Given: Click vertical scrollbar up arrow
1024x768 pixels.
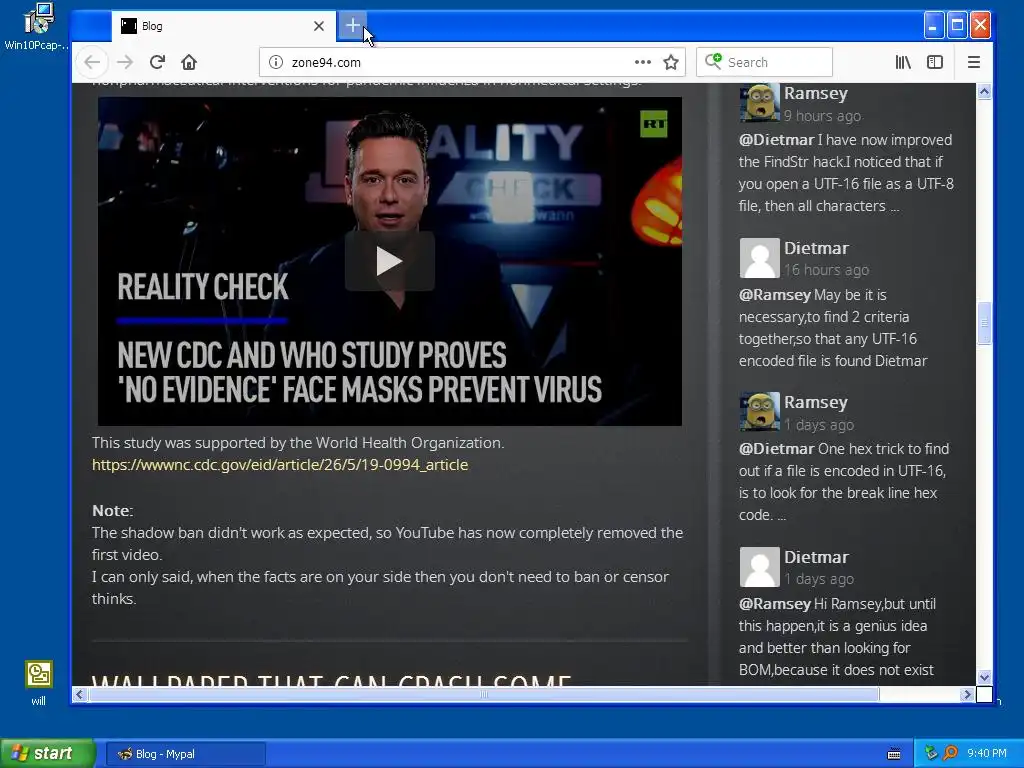Looking at the screenshot, I should 984,91.
